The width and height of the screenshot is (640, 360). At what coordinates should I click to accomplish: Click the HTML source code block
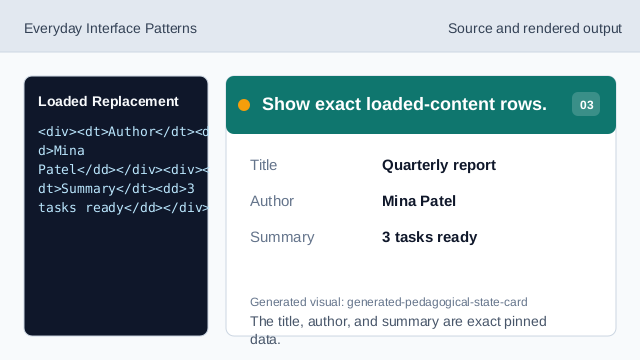coord(123,170)
